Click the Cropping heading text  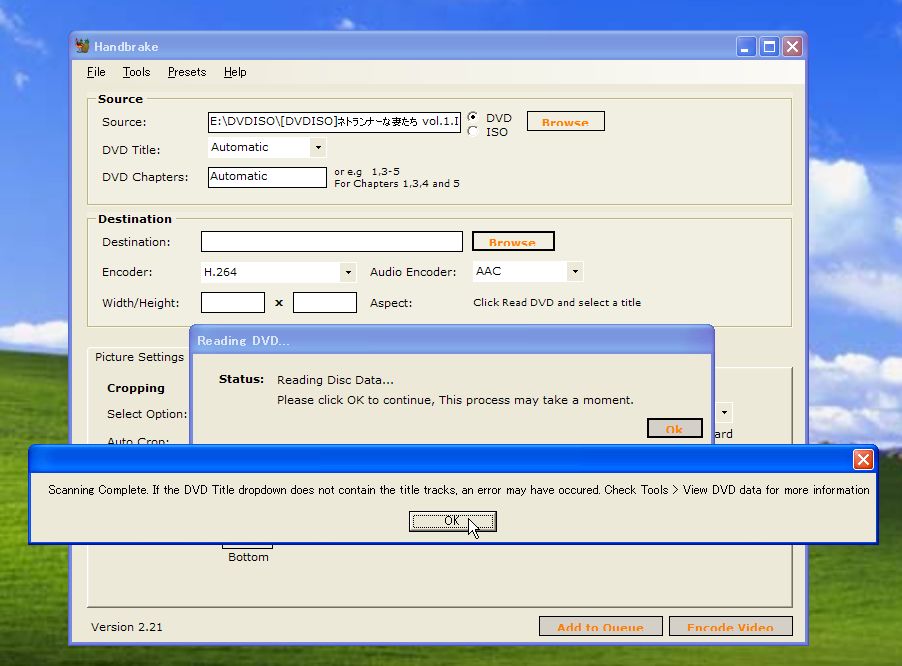point(136,388)
